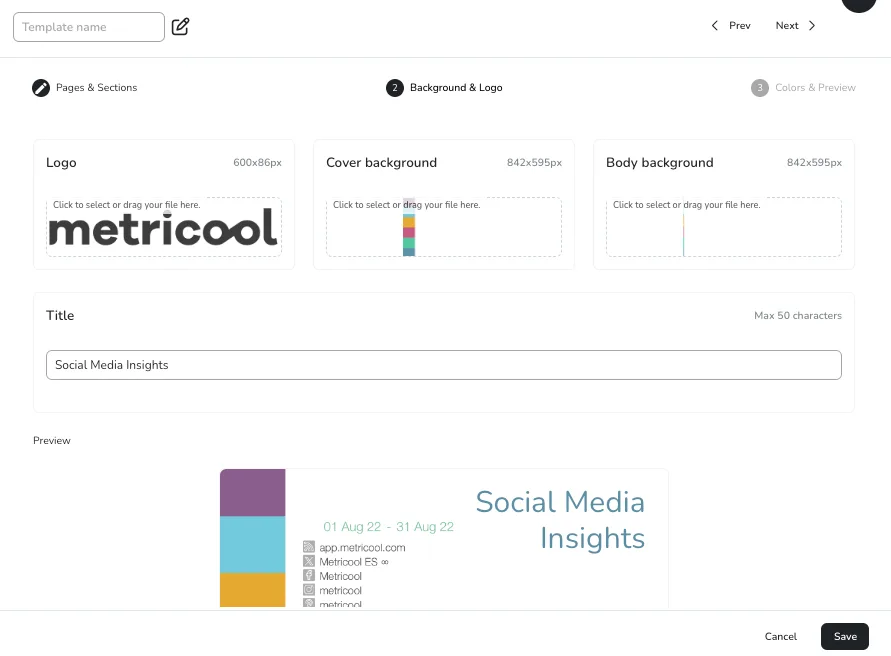Click the Title field containing Social Media Insights

coord(443,365)
